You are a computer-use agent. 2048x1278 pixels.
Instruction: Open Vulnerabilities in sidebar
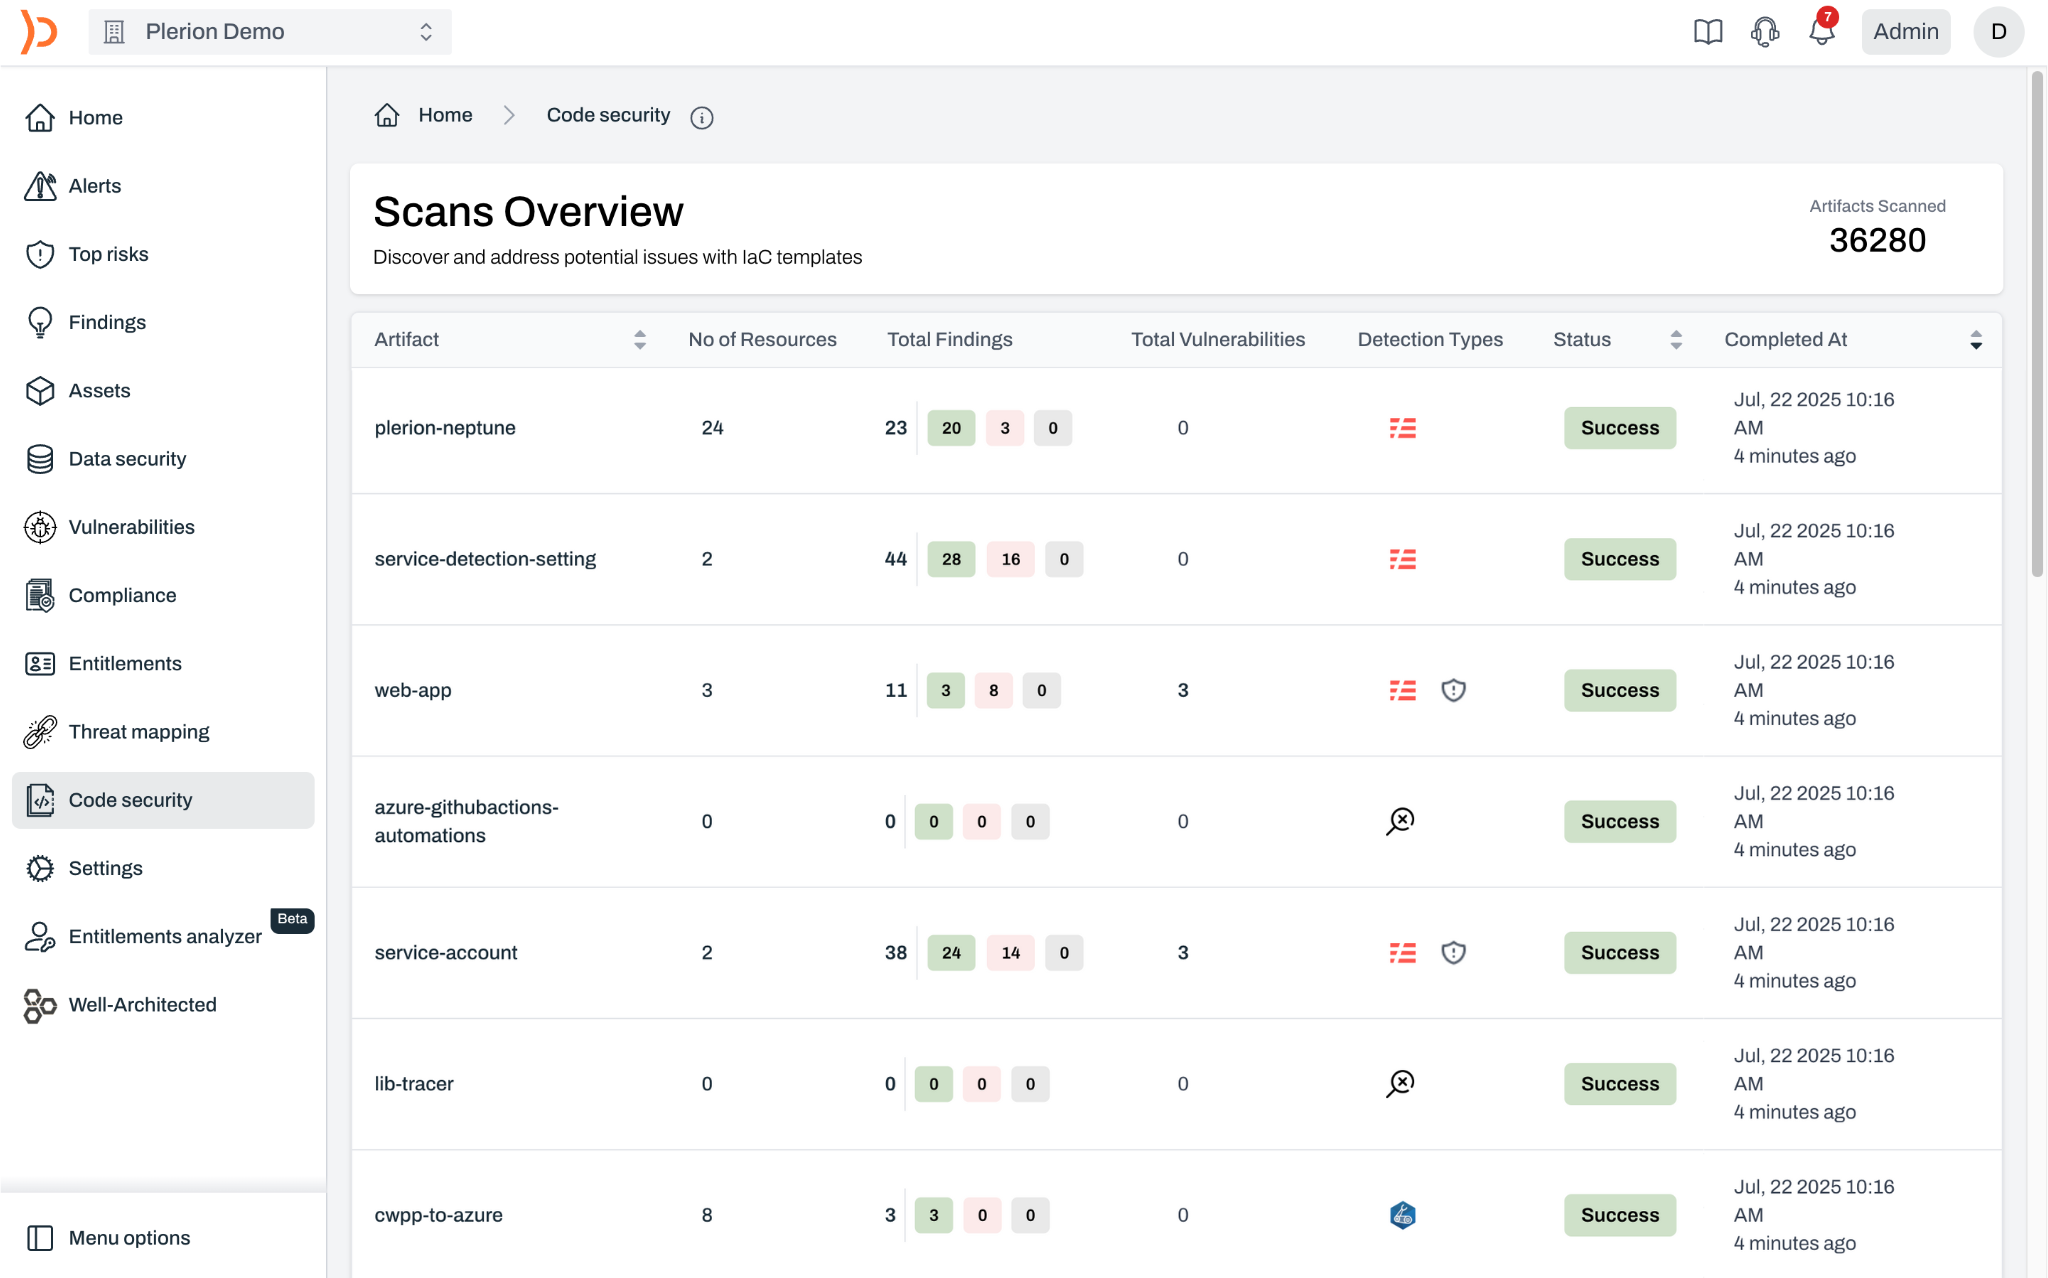pyautogui.click(x=163, y=527)
